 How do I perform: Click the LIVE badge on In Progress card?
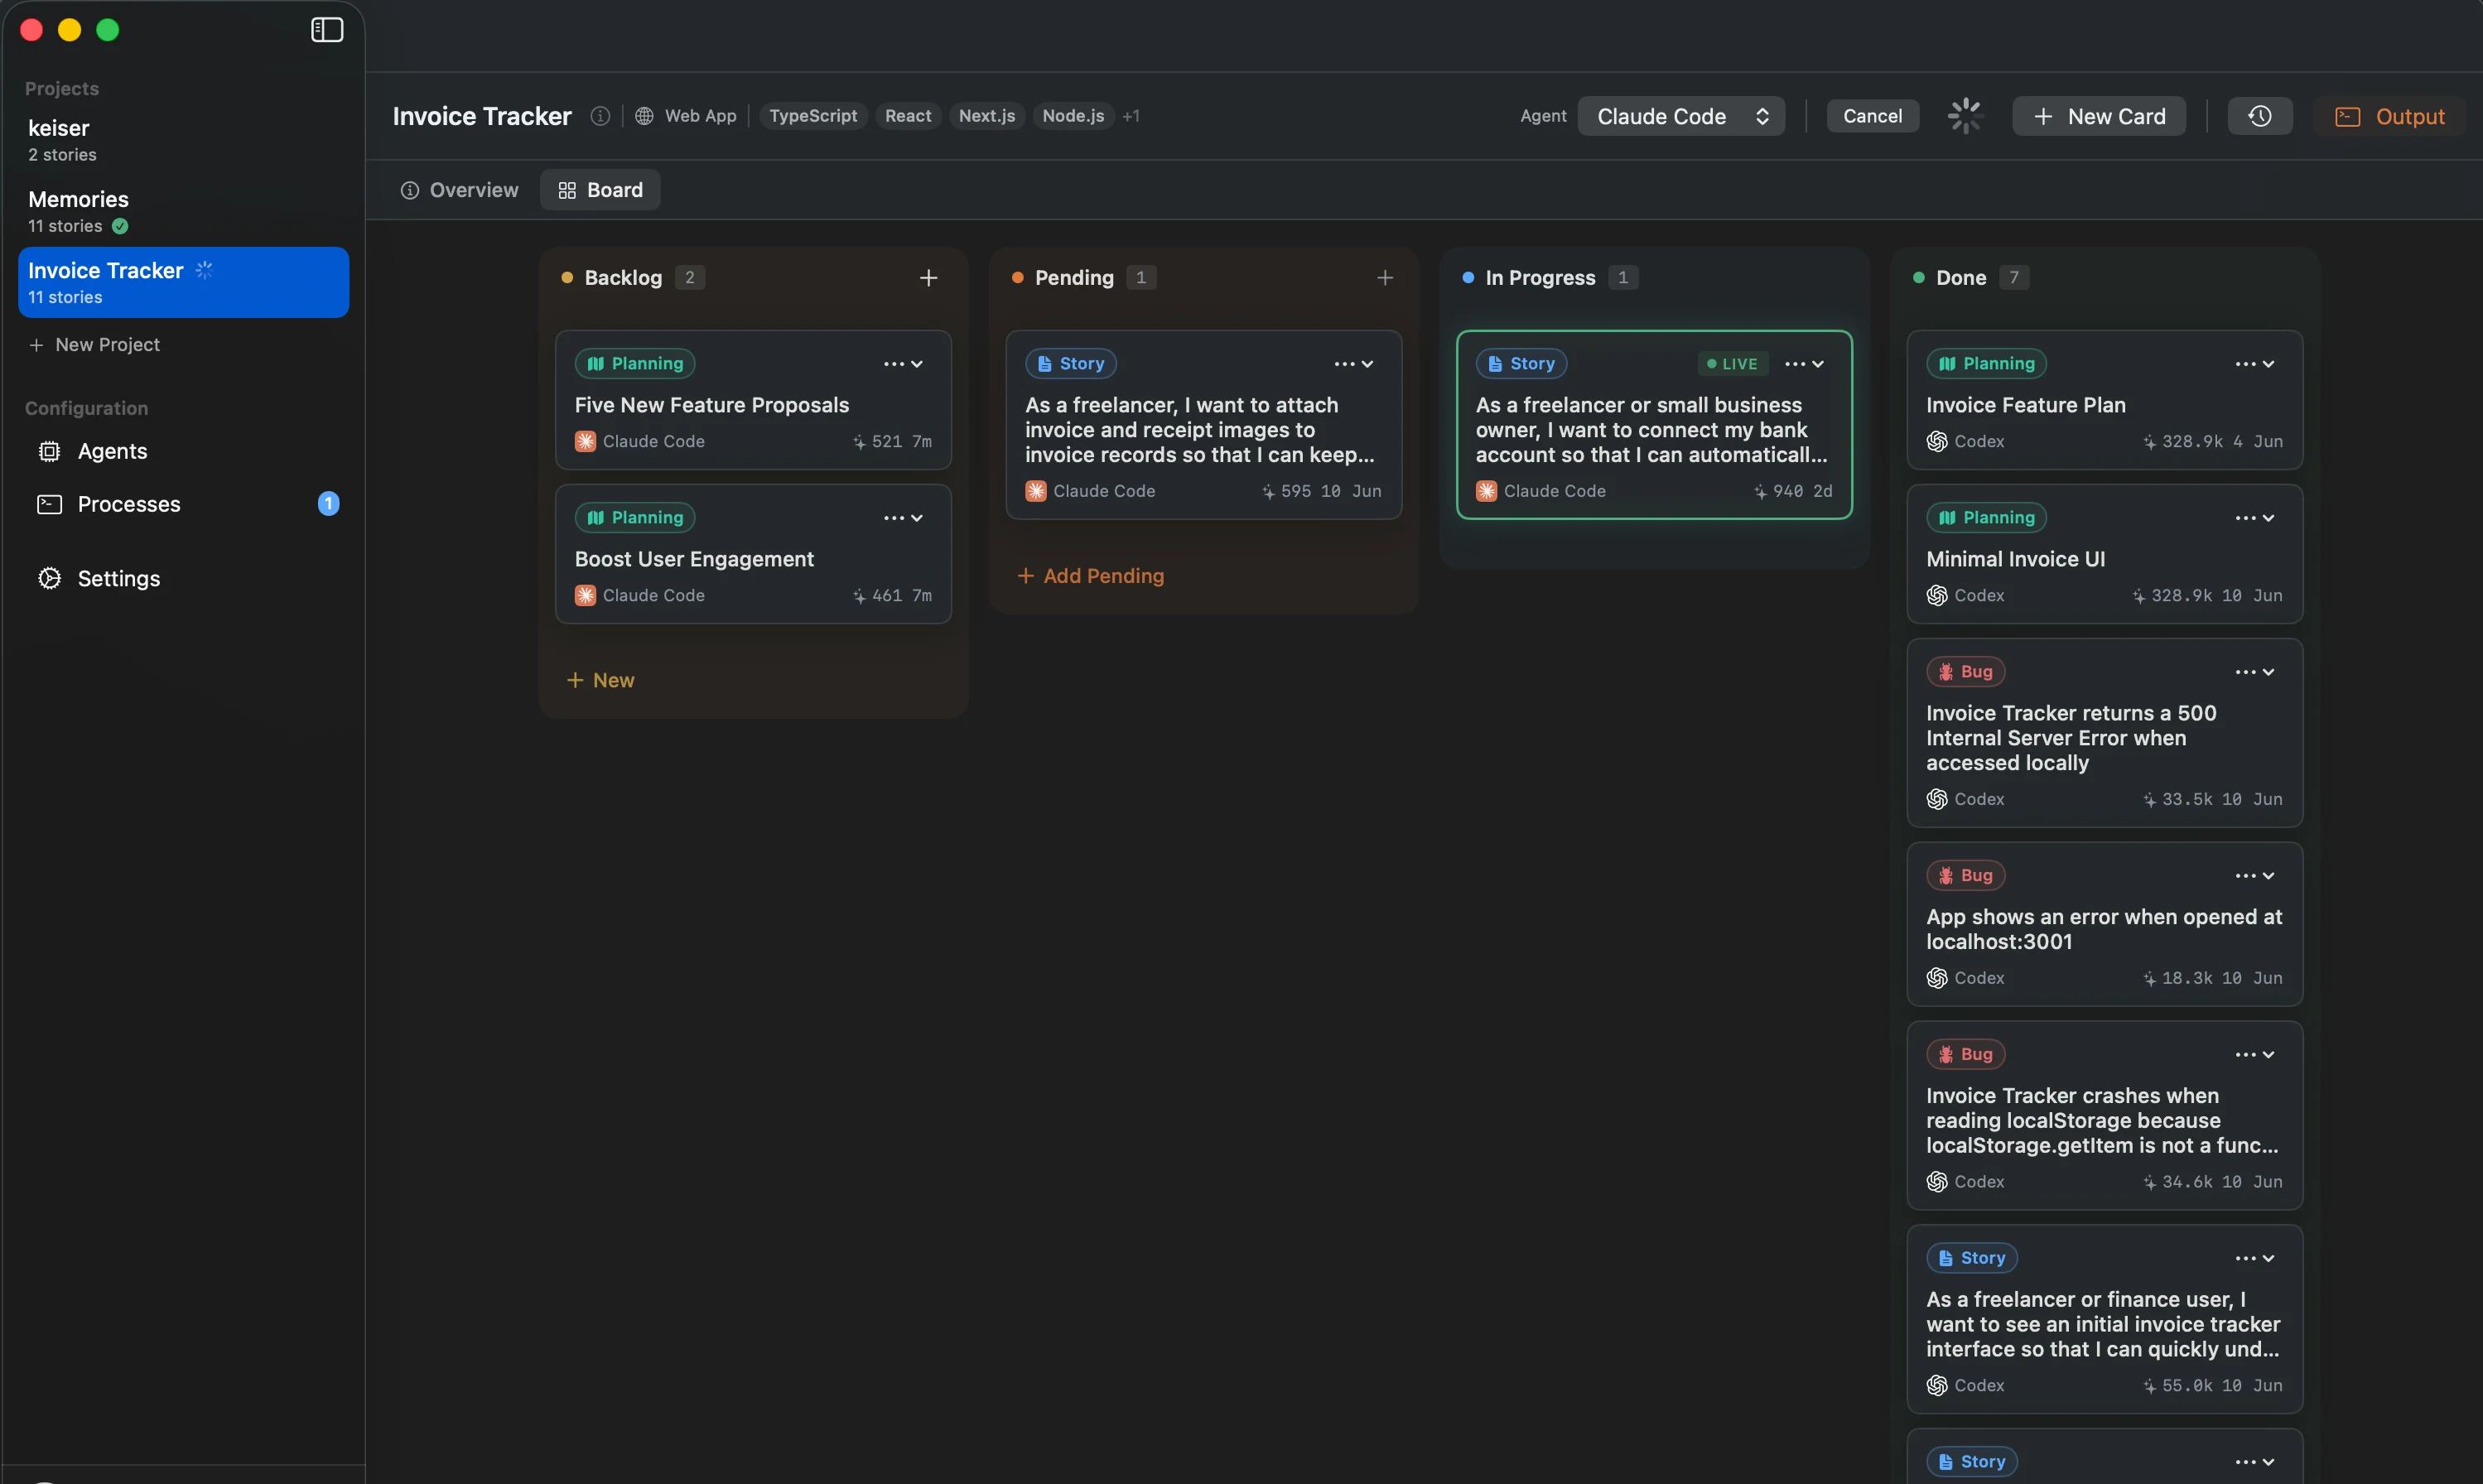point(1732,364)
